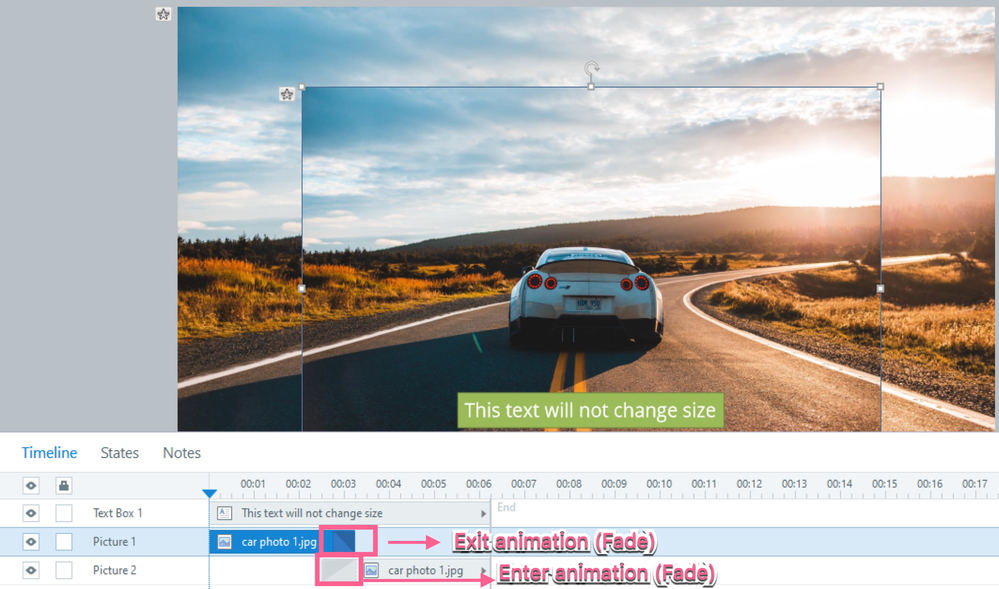Select the Text Box 1 row label
999x589 pixels.
117,513
